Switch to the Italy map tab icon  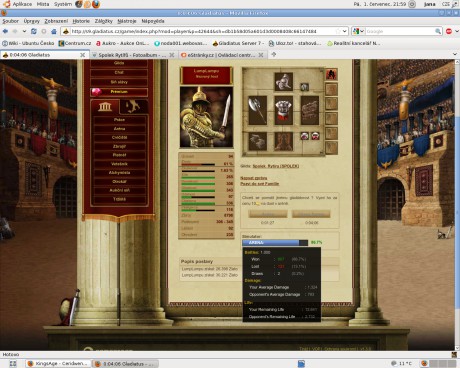point(134,107)
